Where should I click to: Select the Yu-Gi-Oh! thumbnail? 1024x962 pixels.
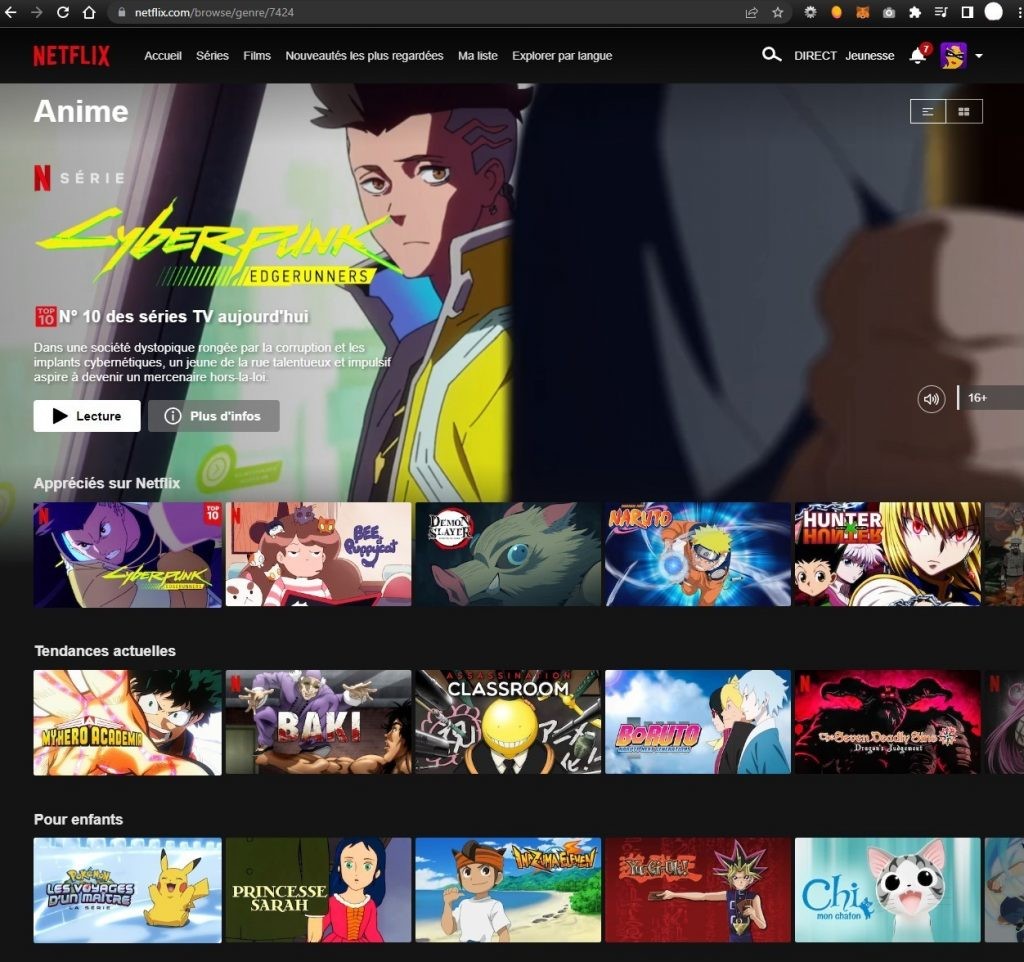[x=697, y=890]
